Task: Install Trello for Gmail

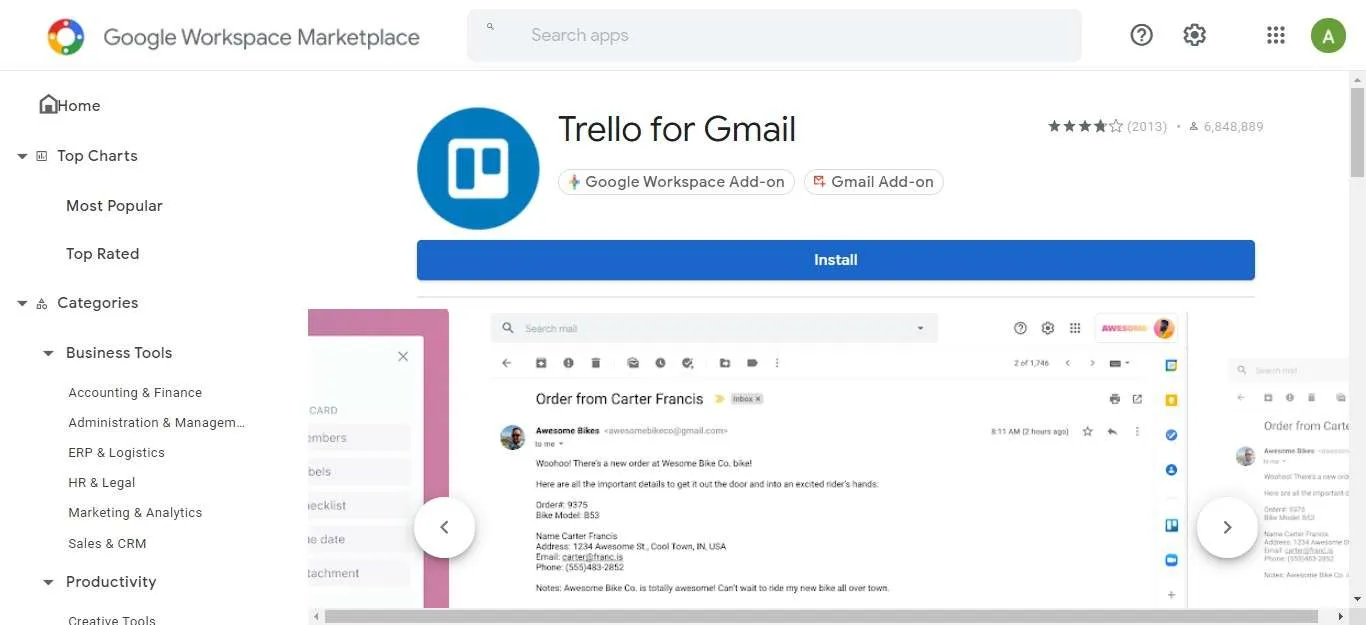Action: [836, 260]
